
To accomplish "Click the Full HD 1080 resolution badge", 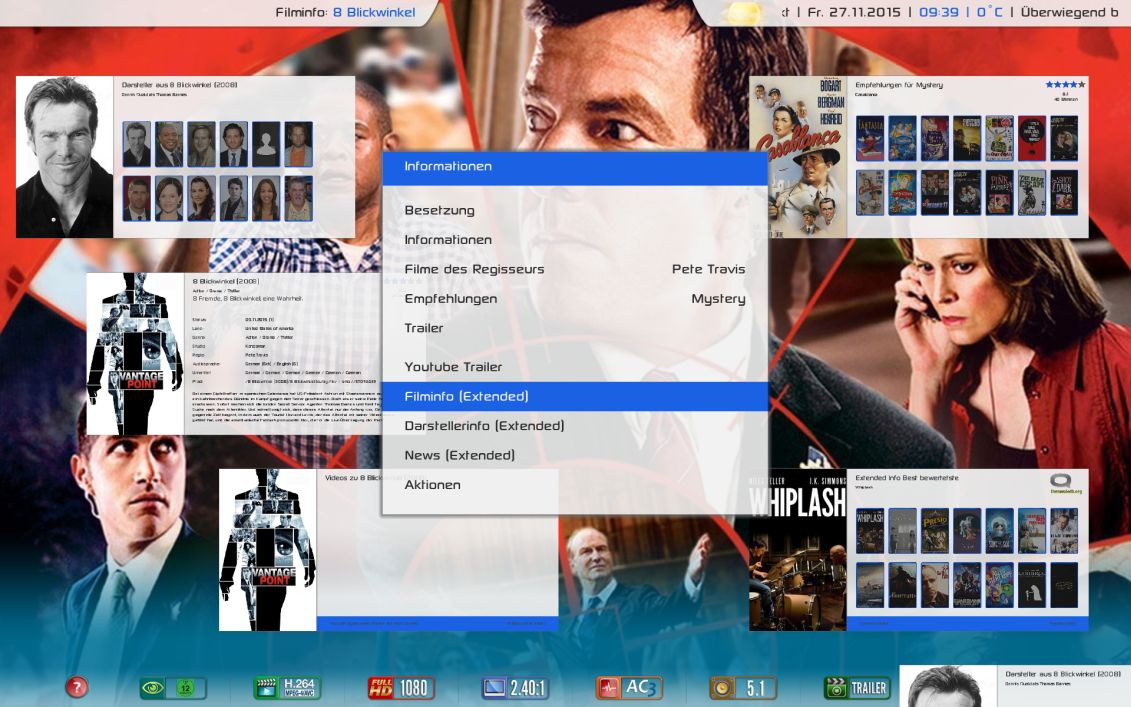I will (x=401, y=688).
